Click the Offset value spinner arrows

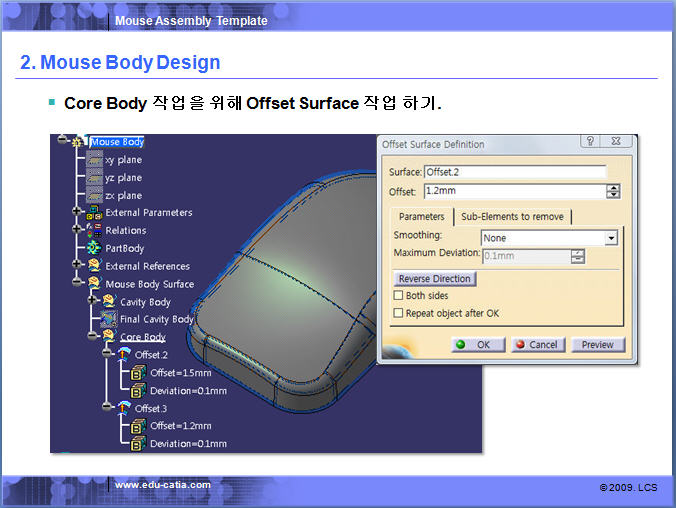[x=613, y=191]
